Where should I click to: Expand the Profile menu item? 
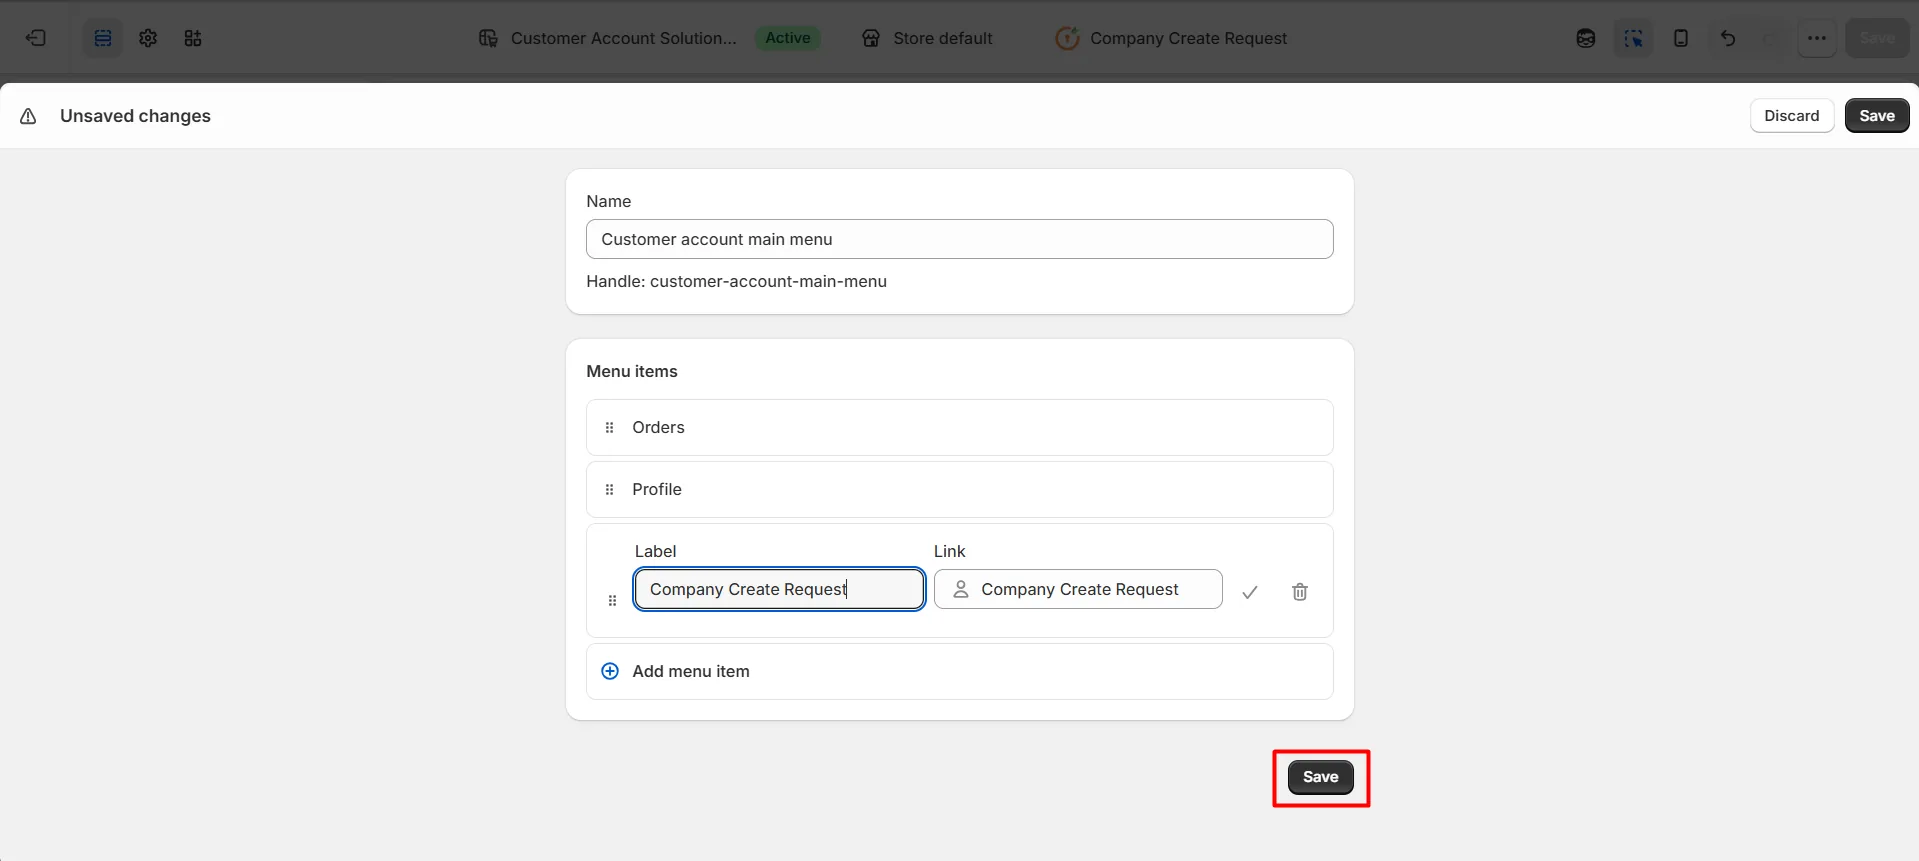(x=960, y=489)
